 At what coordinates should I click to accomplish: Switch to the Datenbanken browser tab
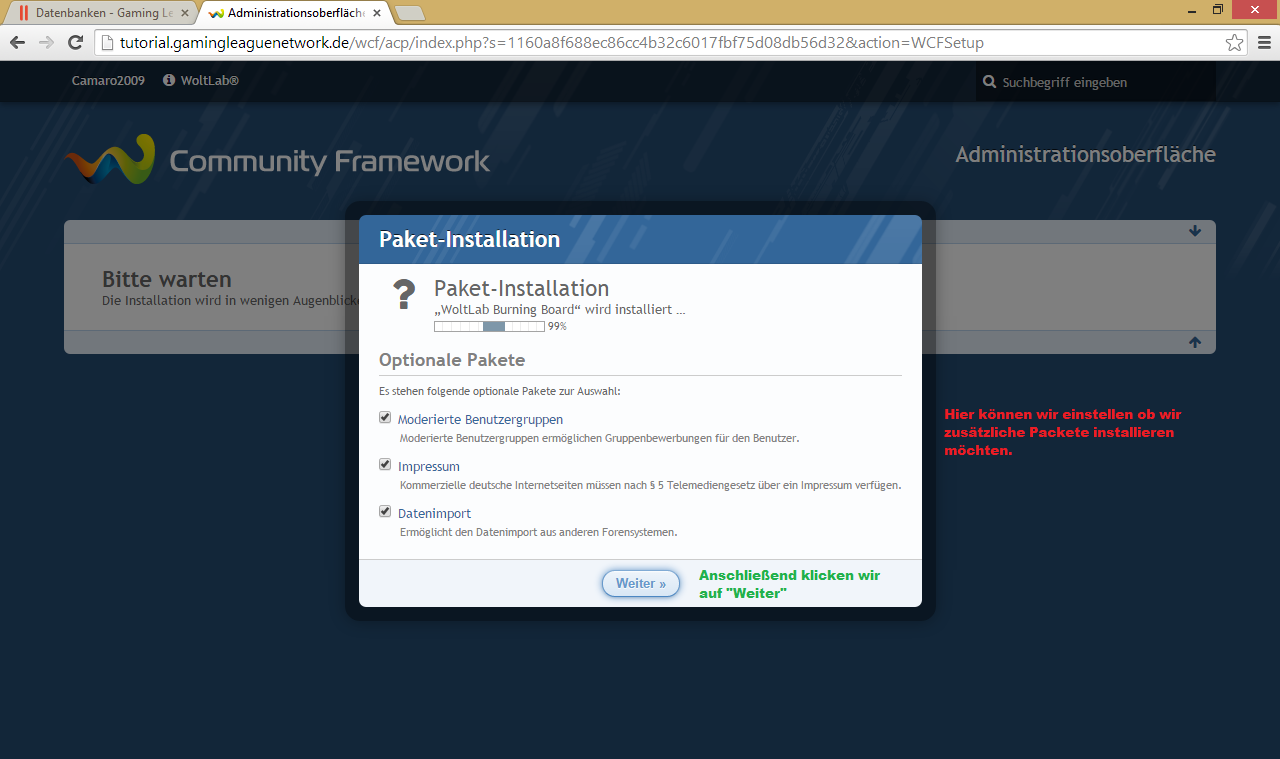coord(100,13)
